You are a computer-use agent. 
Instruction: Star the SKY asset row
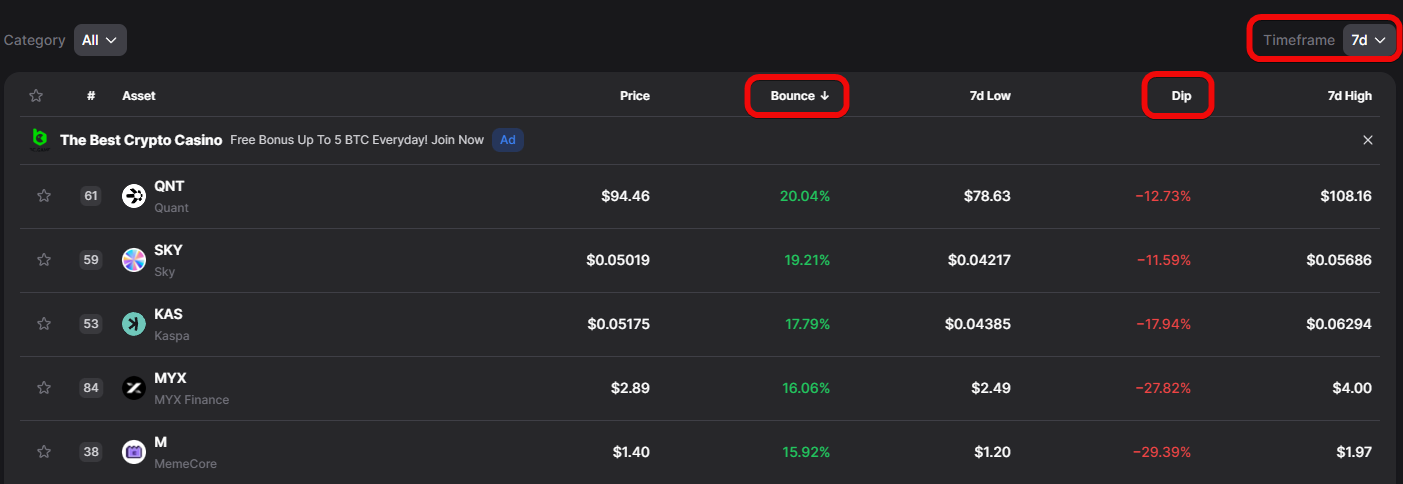coord(44,260)
